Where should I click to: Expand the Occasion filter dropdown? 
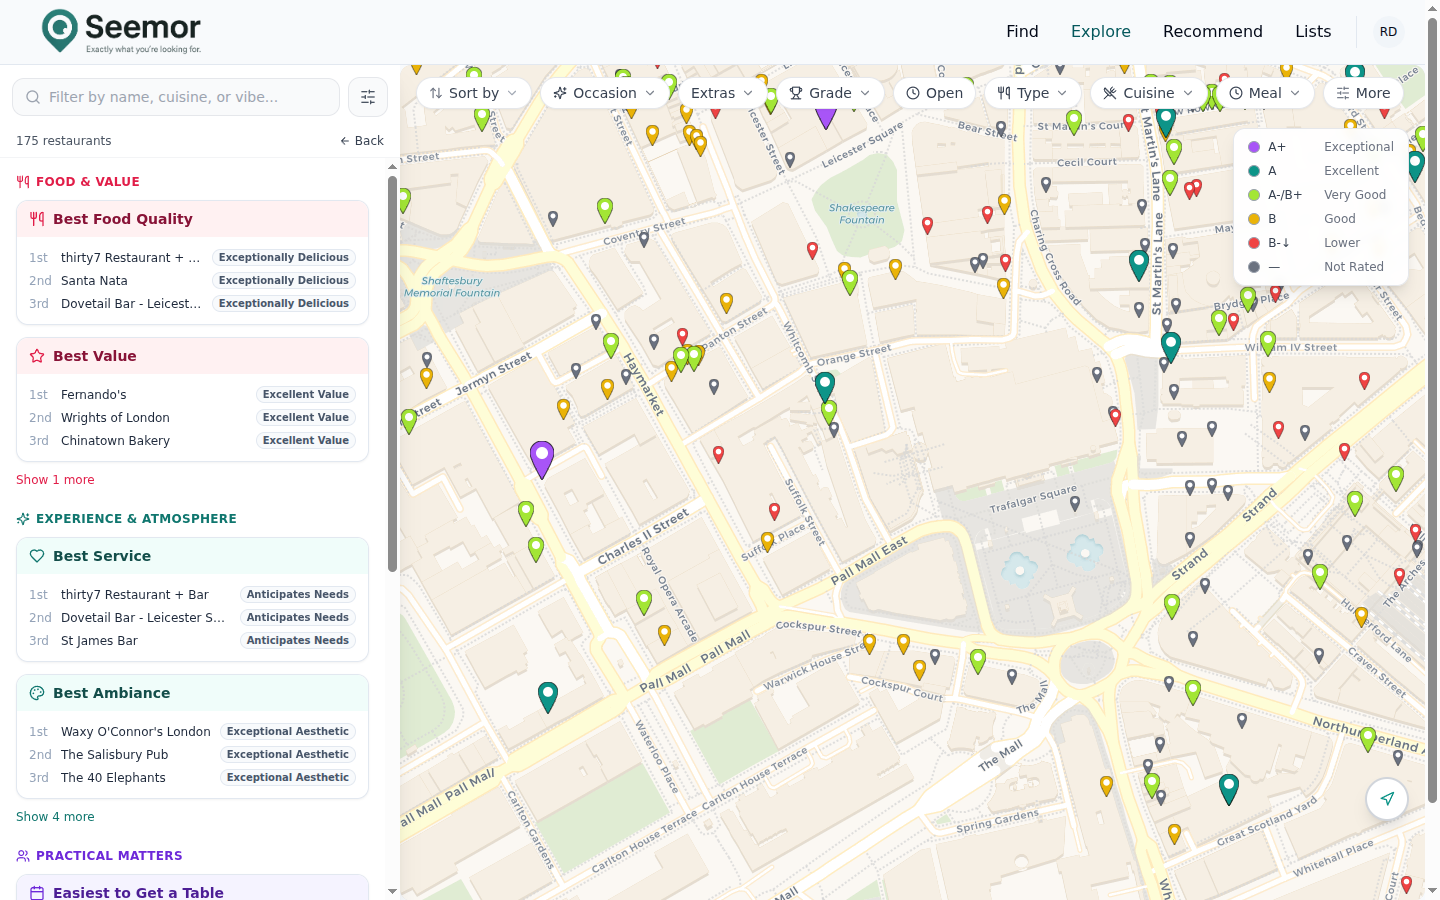pos(604,92)
